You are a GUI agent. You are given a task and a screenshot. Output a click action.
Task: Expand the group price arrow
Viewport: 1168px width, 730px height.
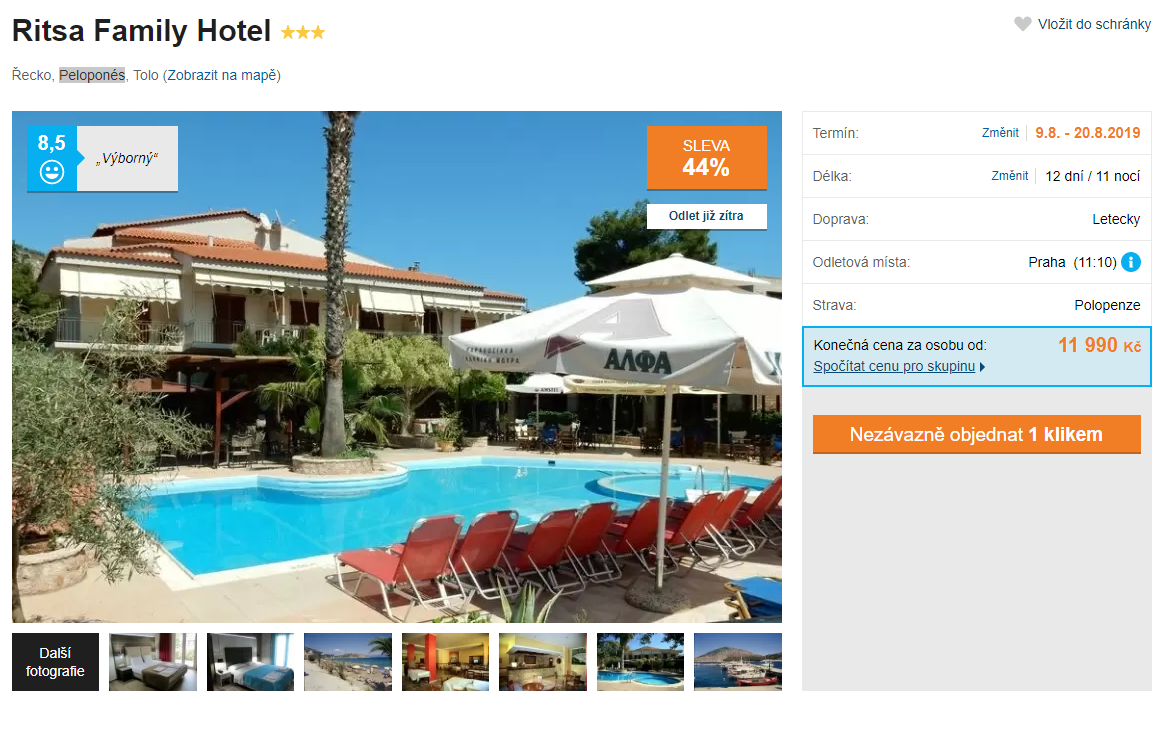tap(983, 366)
